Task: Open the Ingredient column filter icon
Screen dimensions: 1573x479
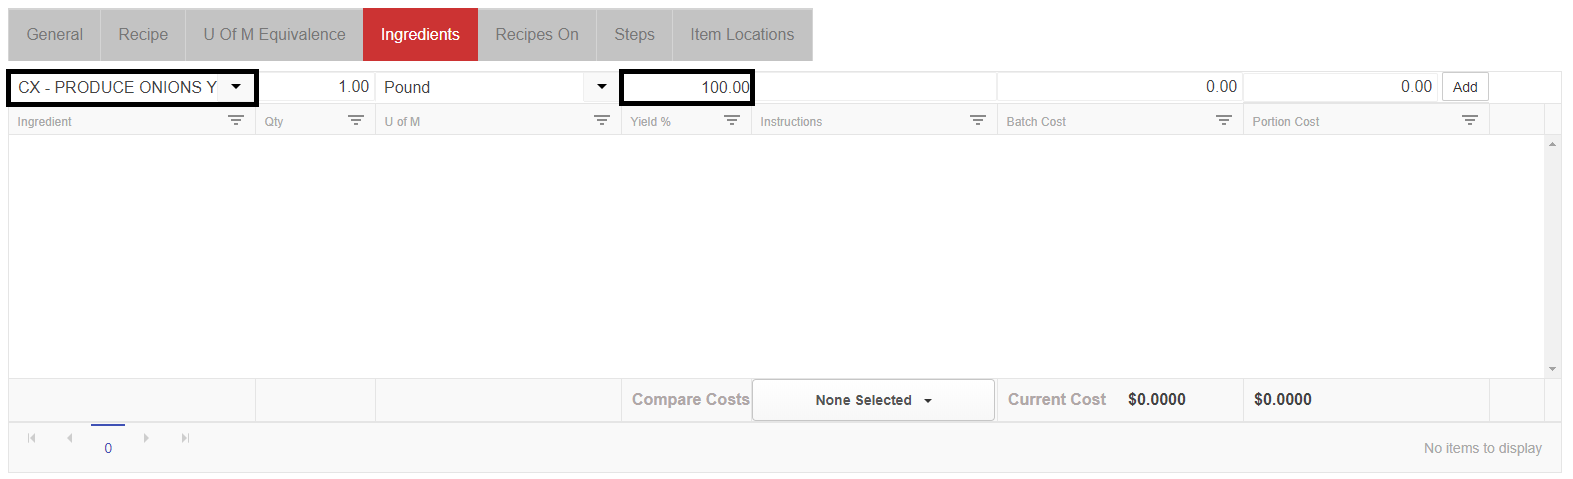Action: pos(236,120)
